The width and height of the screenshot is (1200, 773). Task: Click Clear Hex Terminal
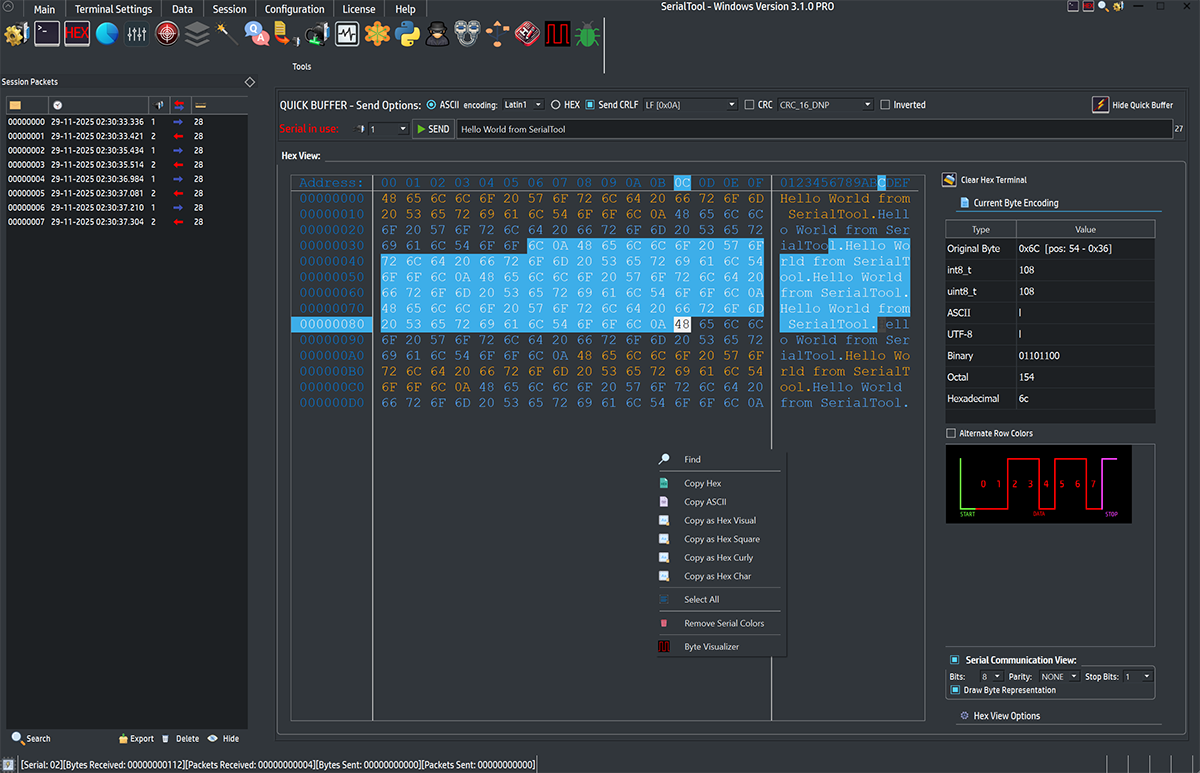coord(992,180)
